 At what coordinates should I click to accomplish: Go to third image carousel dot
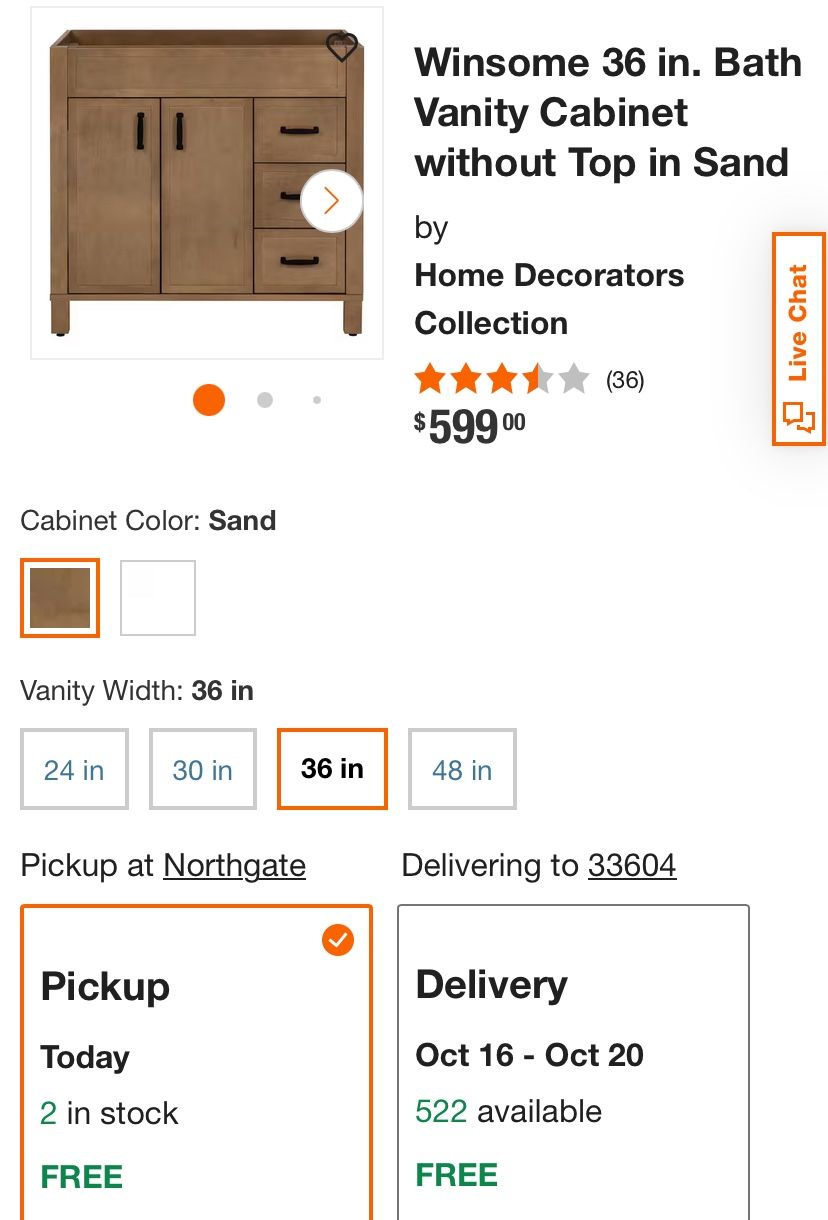(x=317, y=400)
